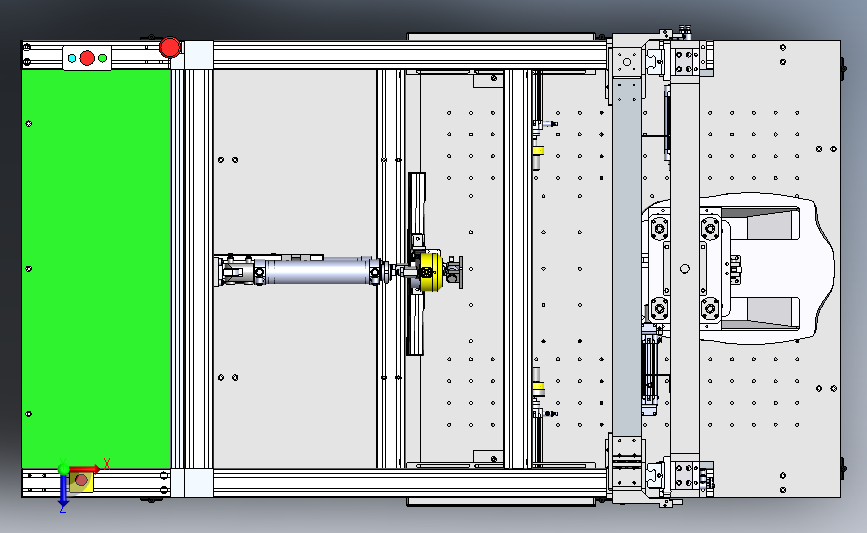The image size is (867, 533).
Task: Pick the lower-right bearing mount of seat fixture
Action: click(x=711, y=309)
